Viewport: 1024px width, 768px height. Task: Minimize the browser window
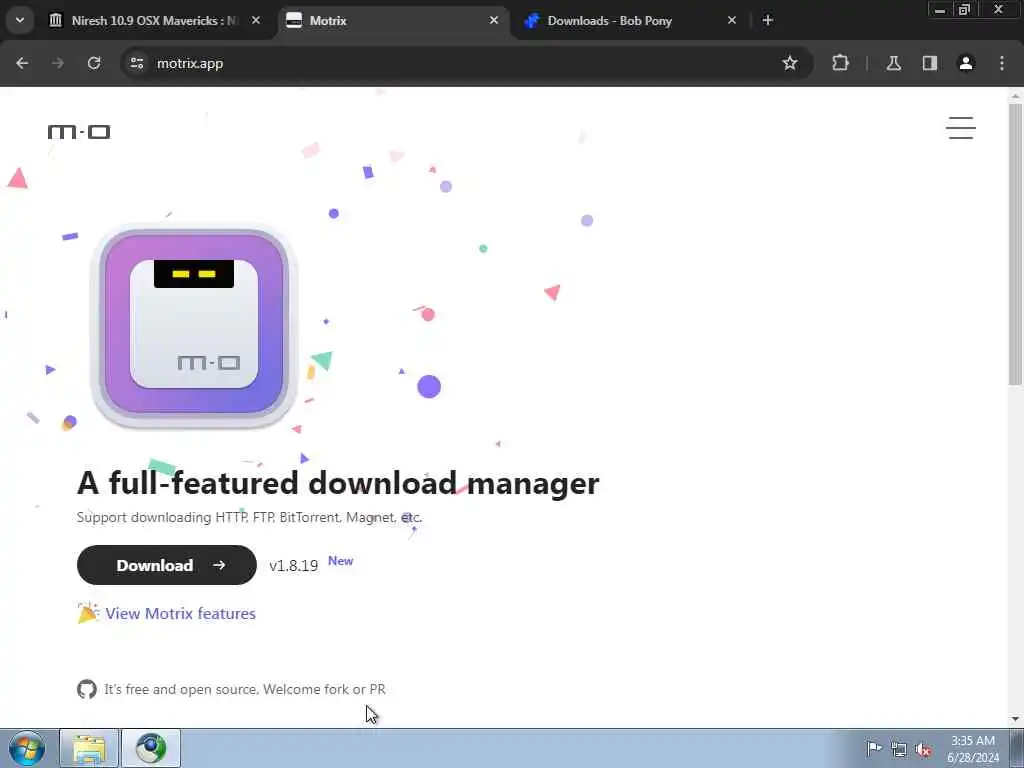tap(940, 10)
